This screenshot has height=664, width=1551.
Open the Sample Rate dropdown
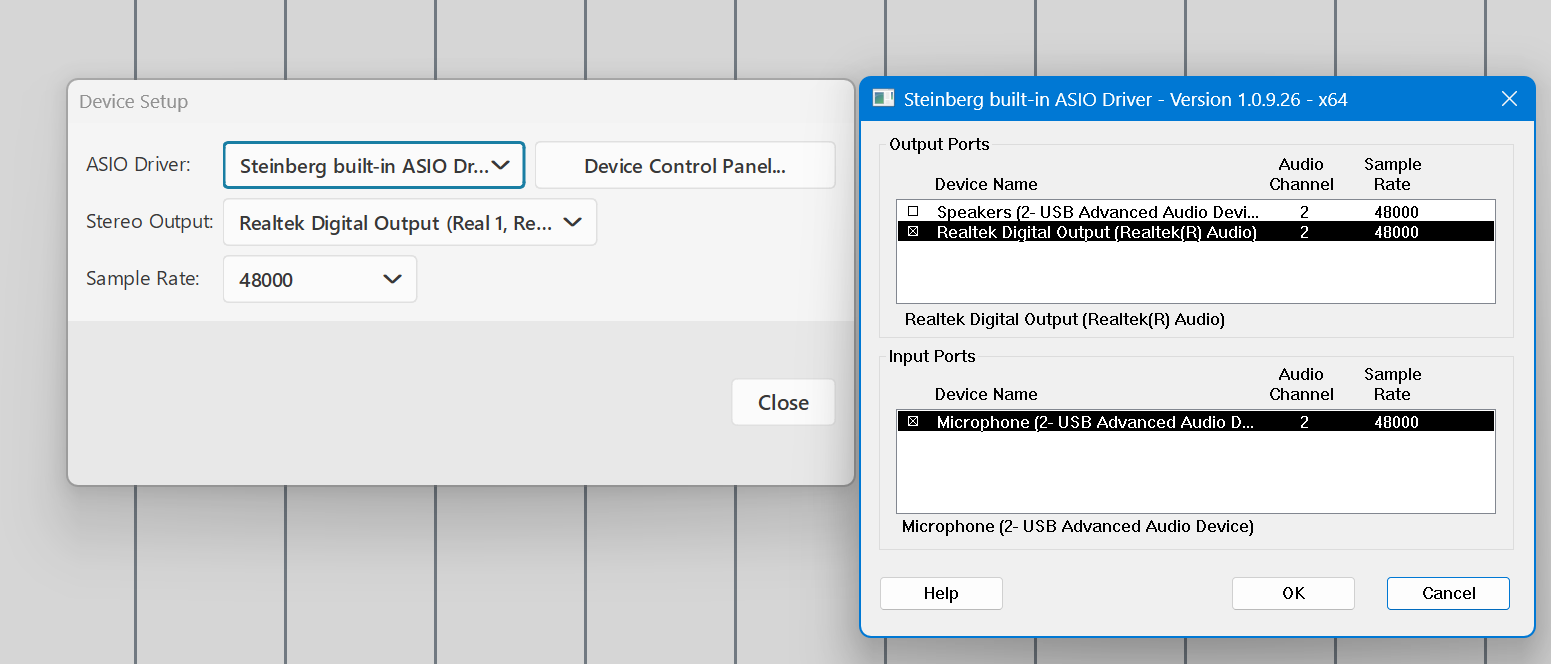click(x=319, y=279)
